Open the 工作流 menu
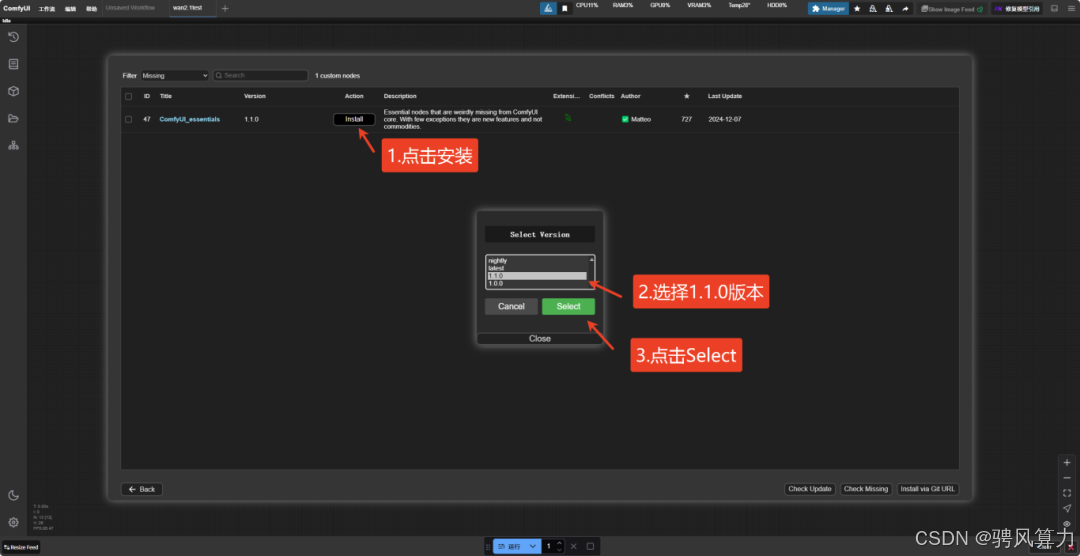Viewport: 1080px width, 556px height. pyautogui.click(x=47, y=9)
